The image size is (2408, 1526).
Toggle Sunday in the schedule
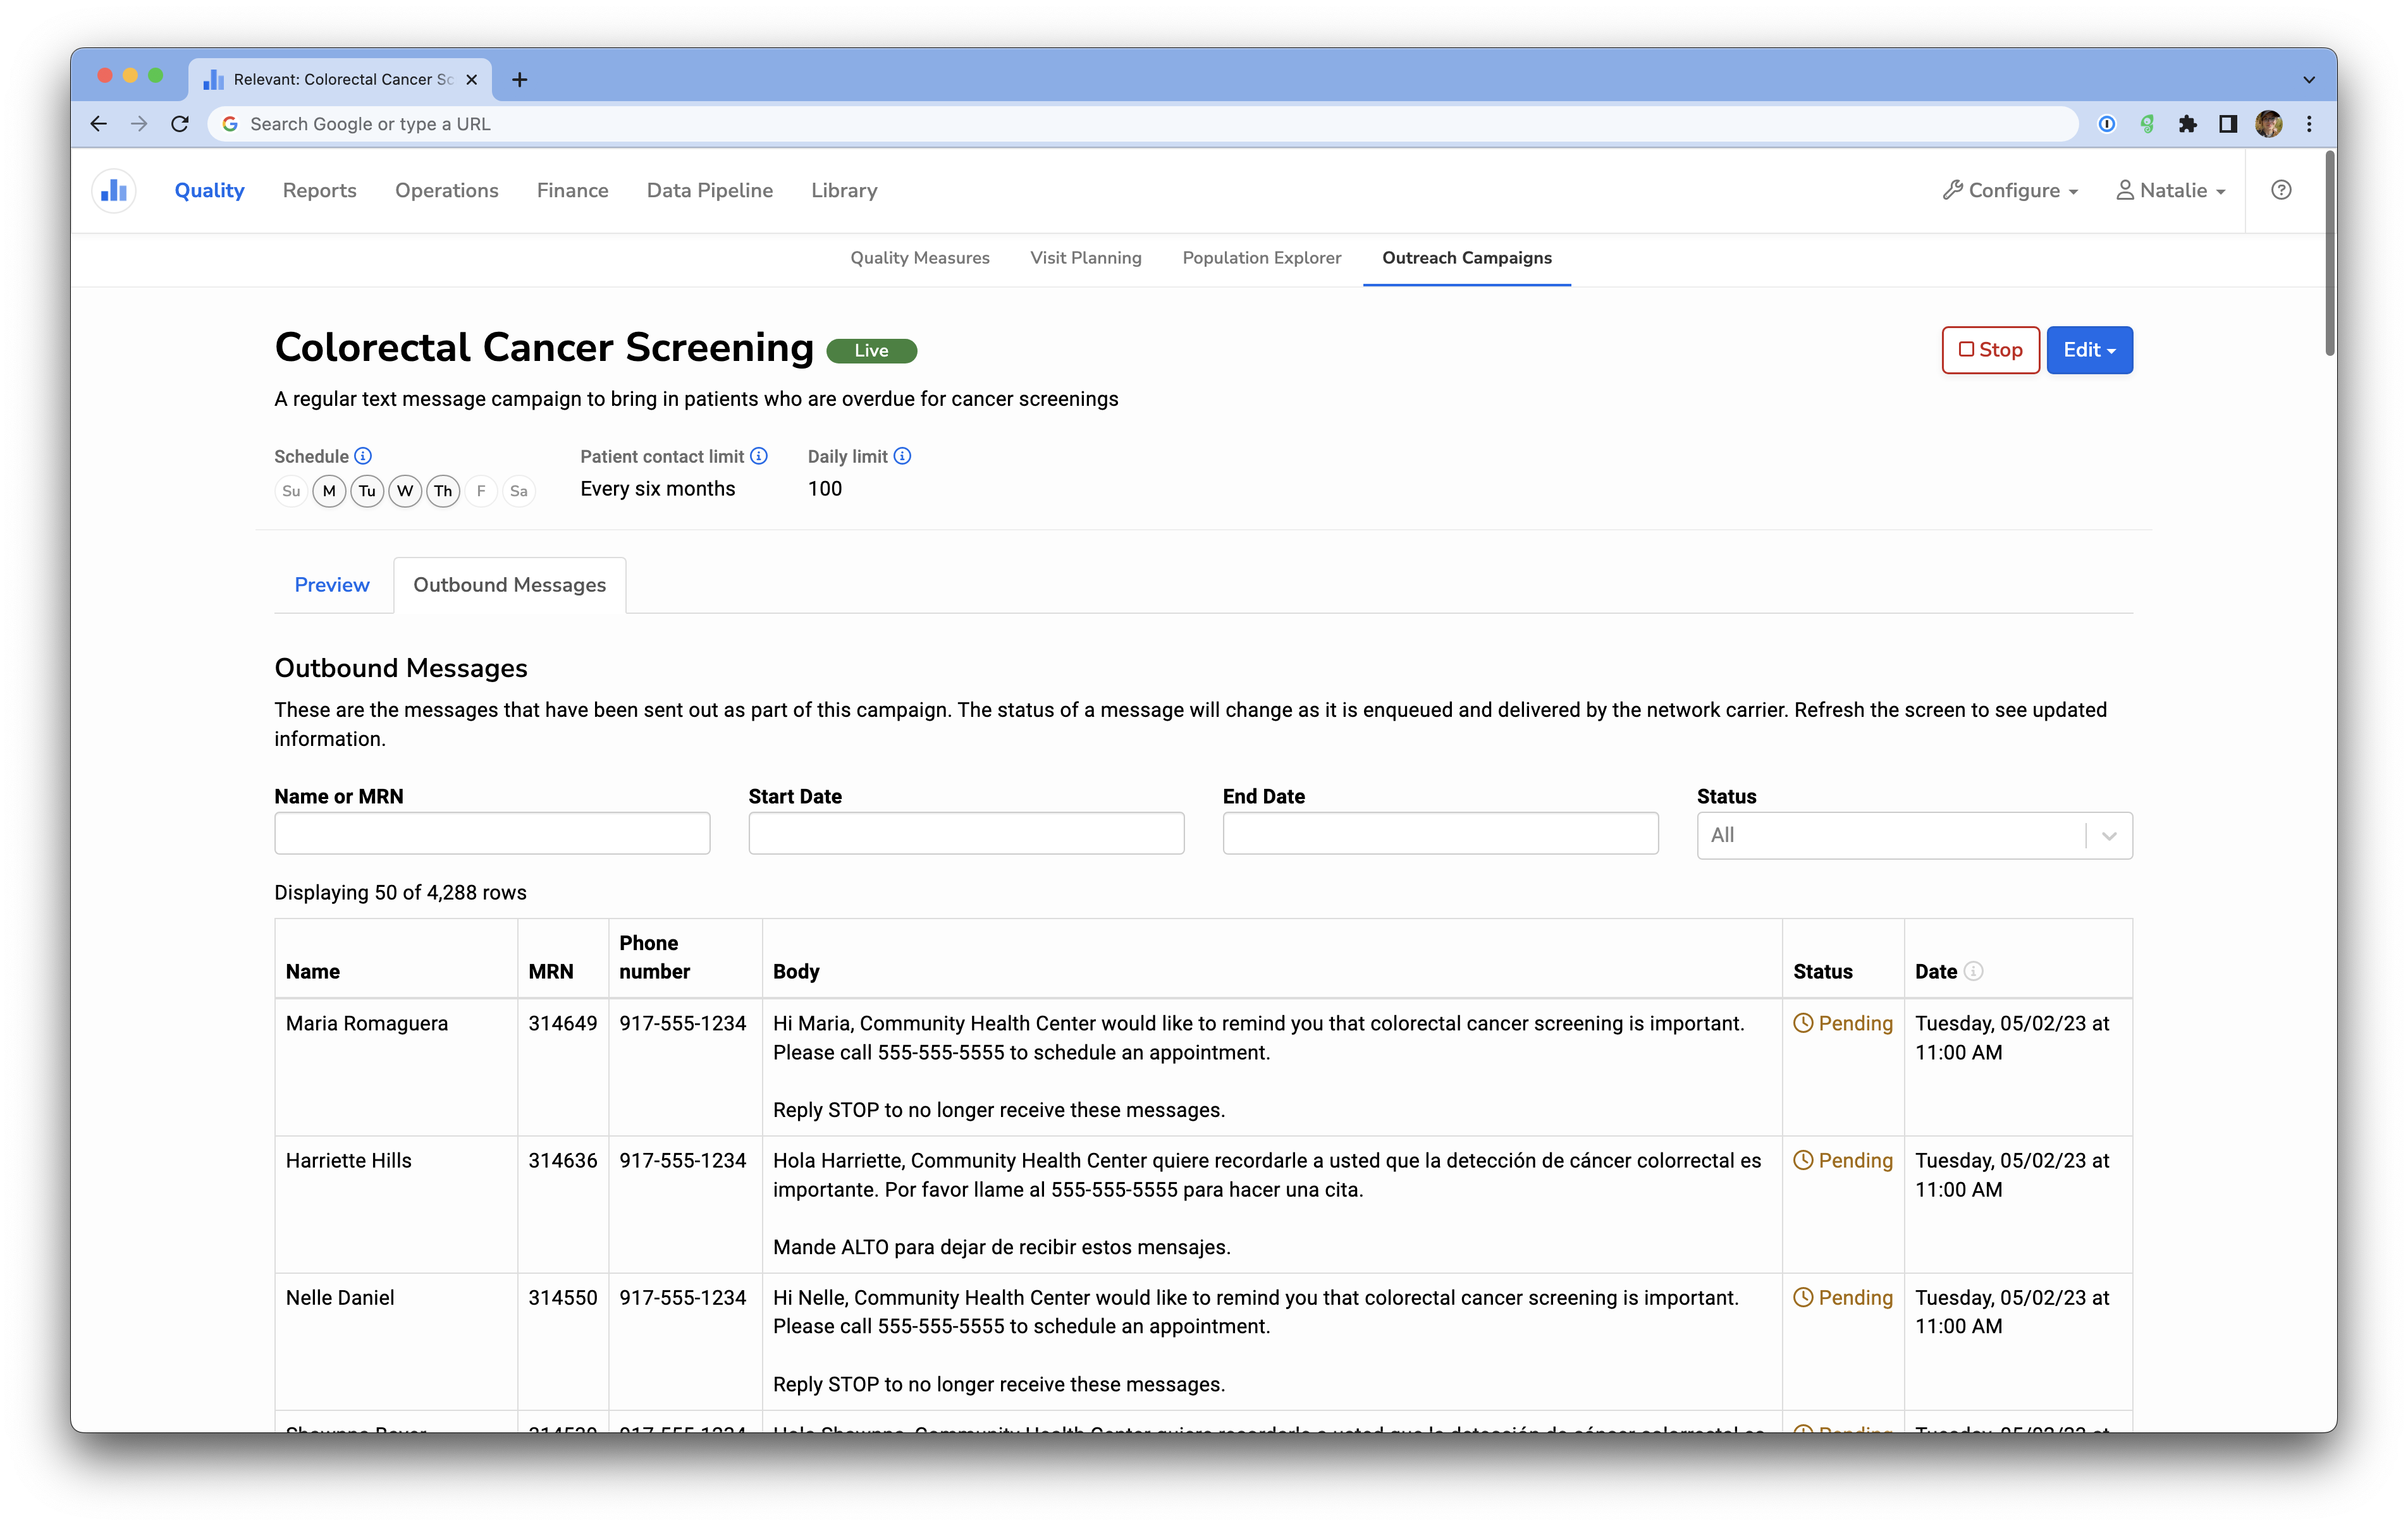coord(291,491)
